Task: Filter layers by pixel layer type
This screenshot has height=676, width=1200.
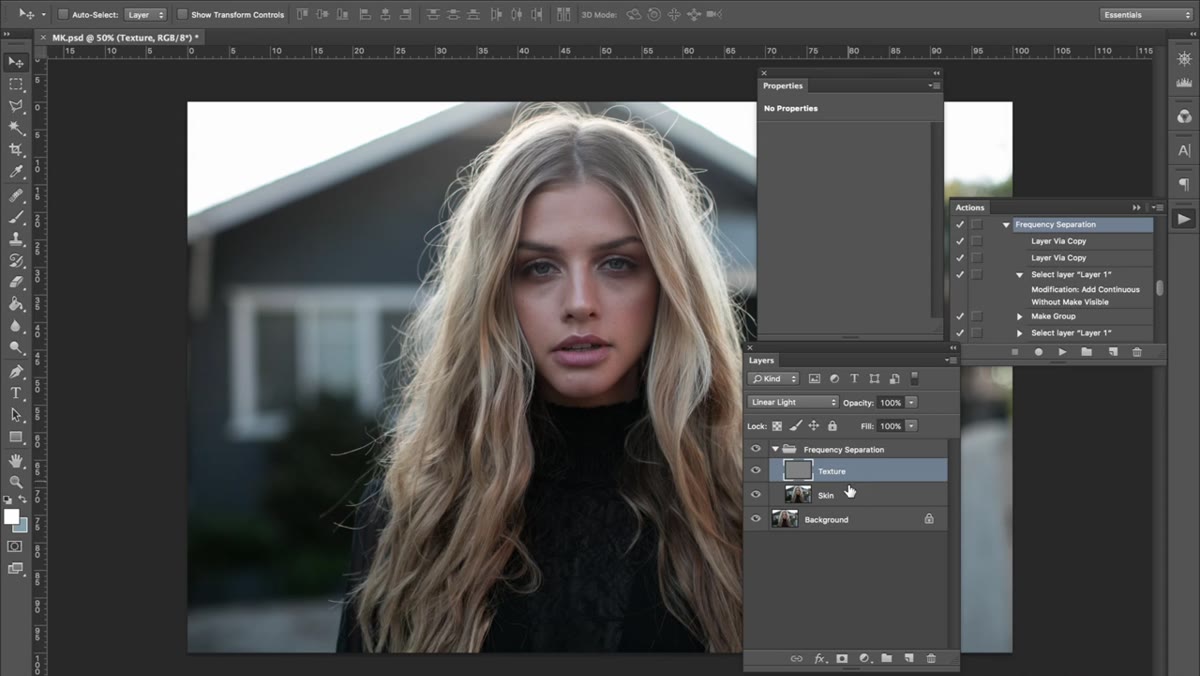Action: point(814,379)
